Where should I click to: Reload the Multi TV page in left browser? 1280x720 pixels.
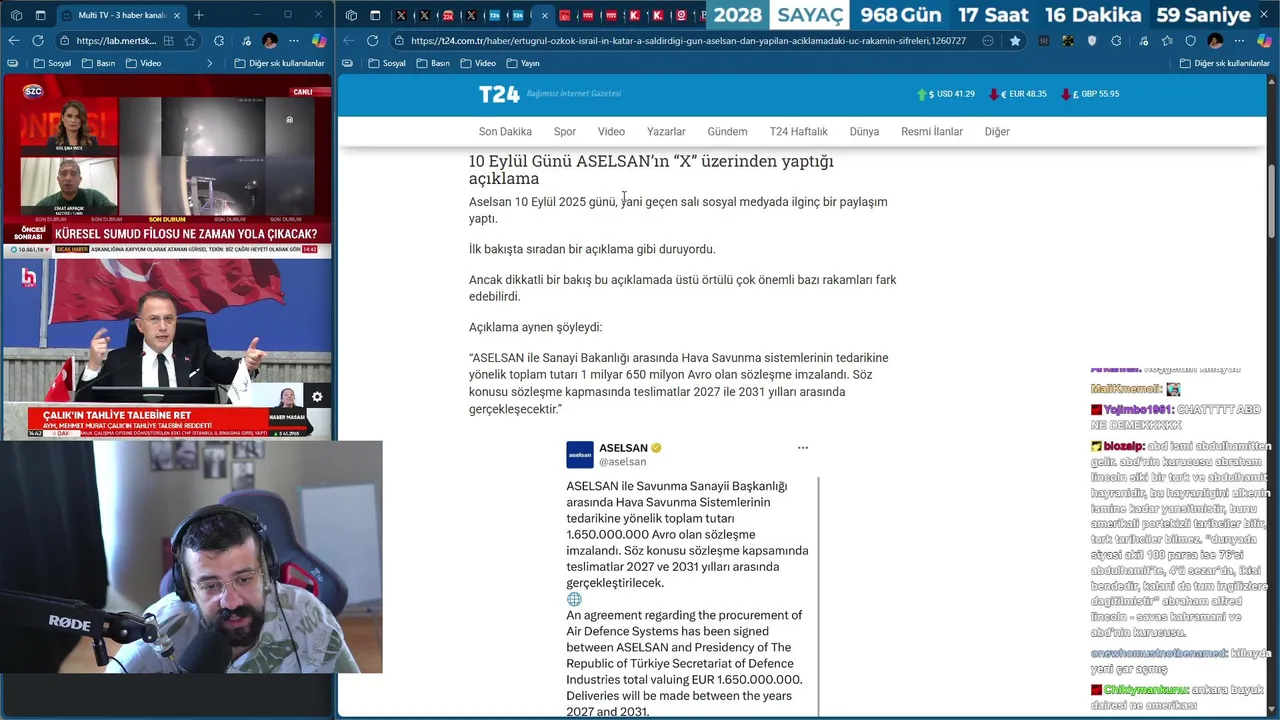pos(38,41)
